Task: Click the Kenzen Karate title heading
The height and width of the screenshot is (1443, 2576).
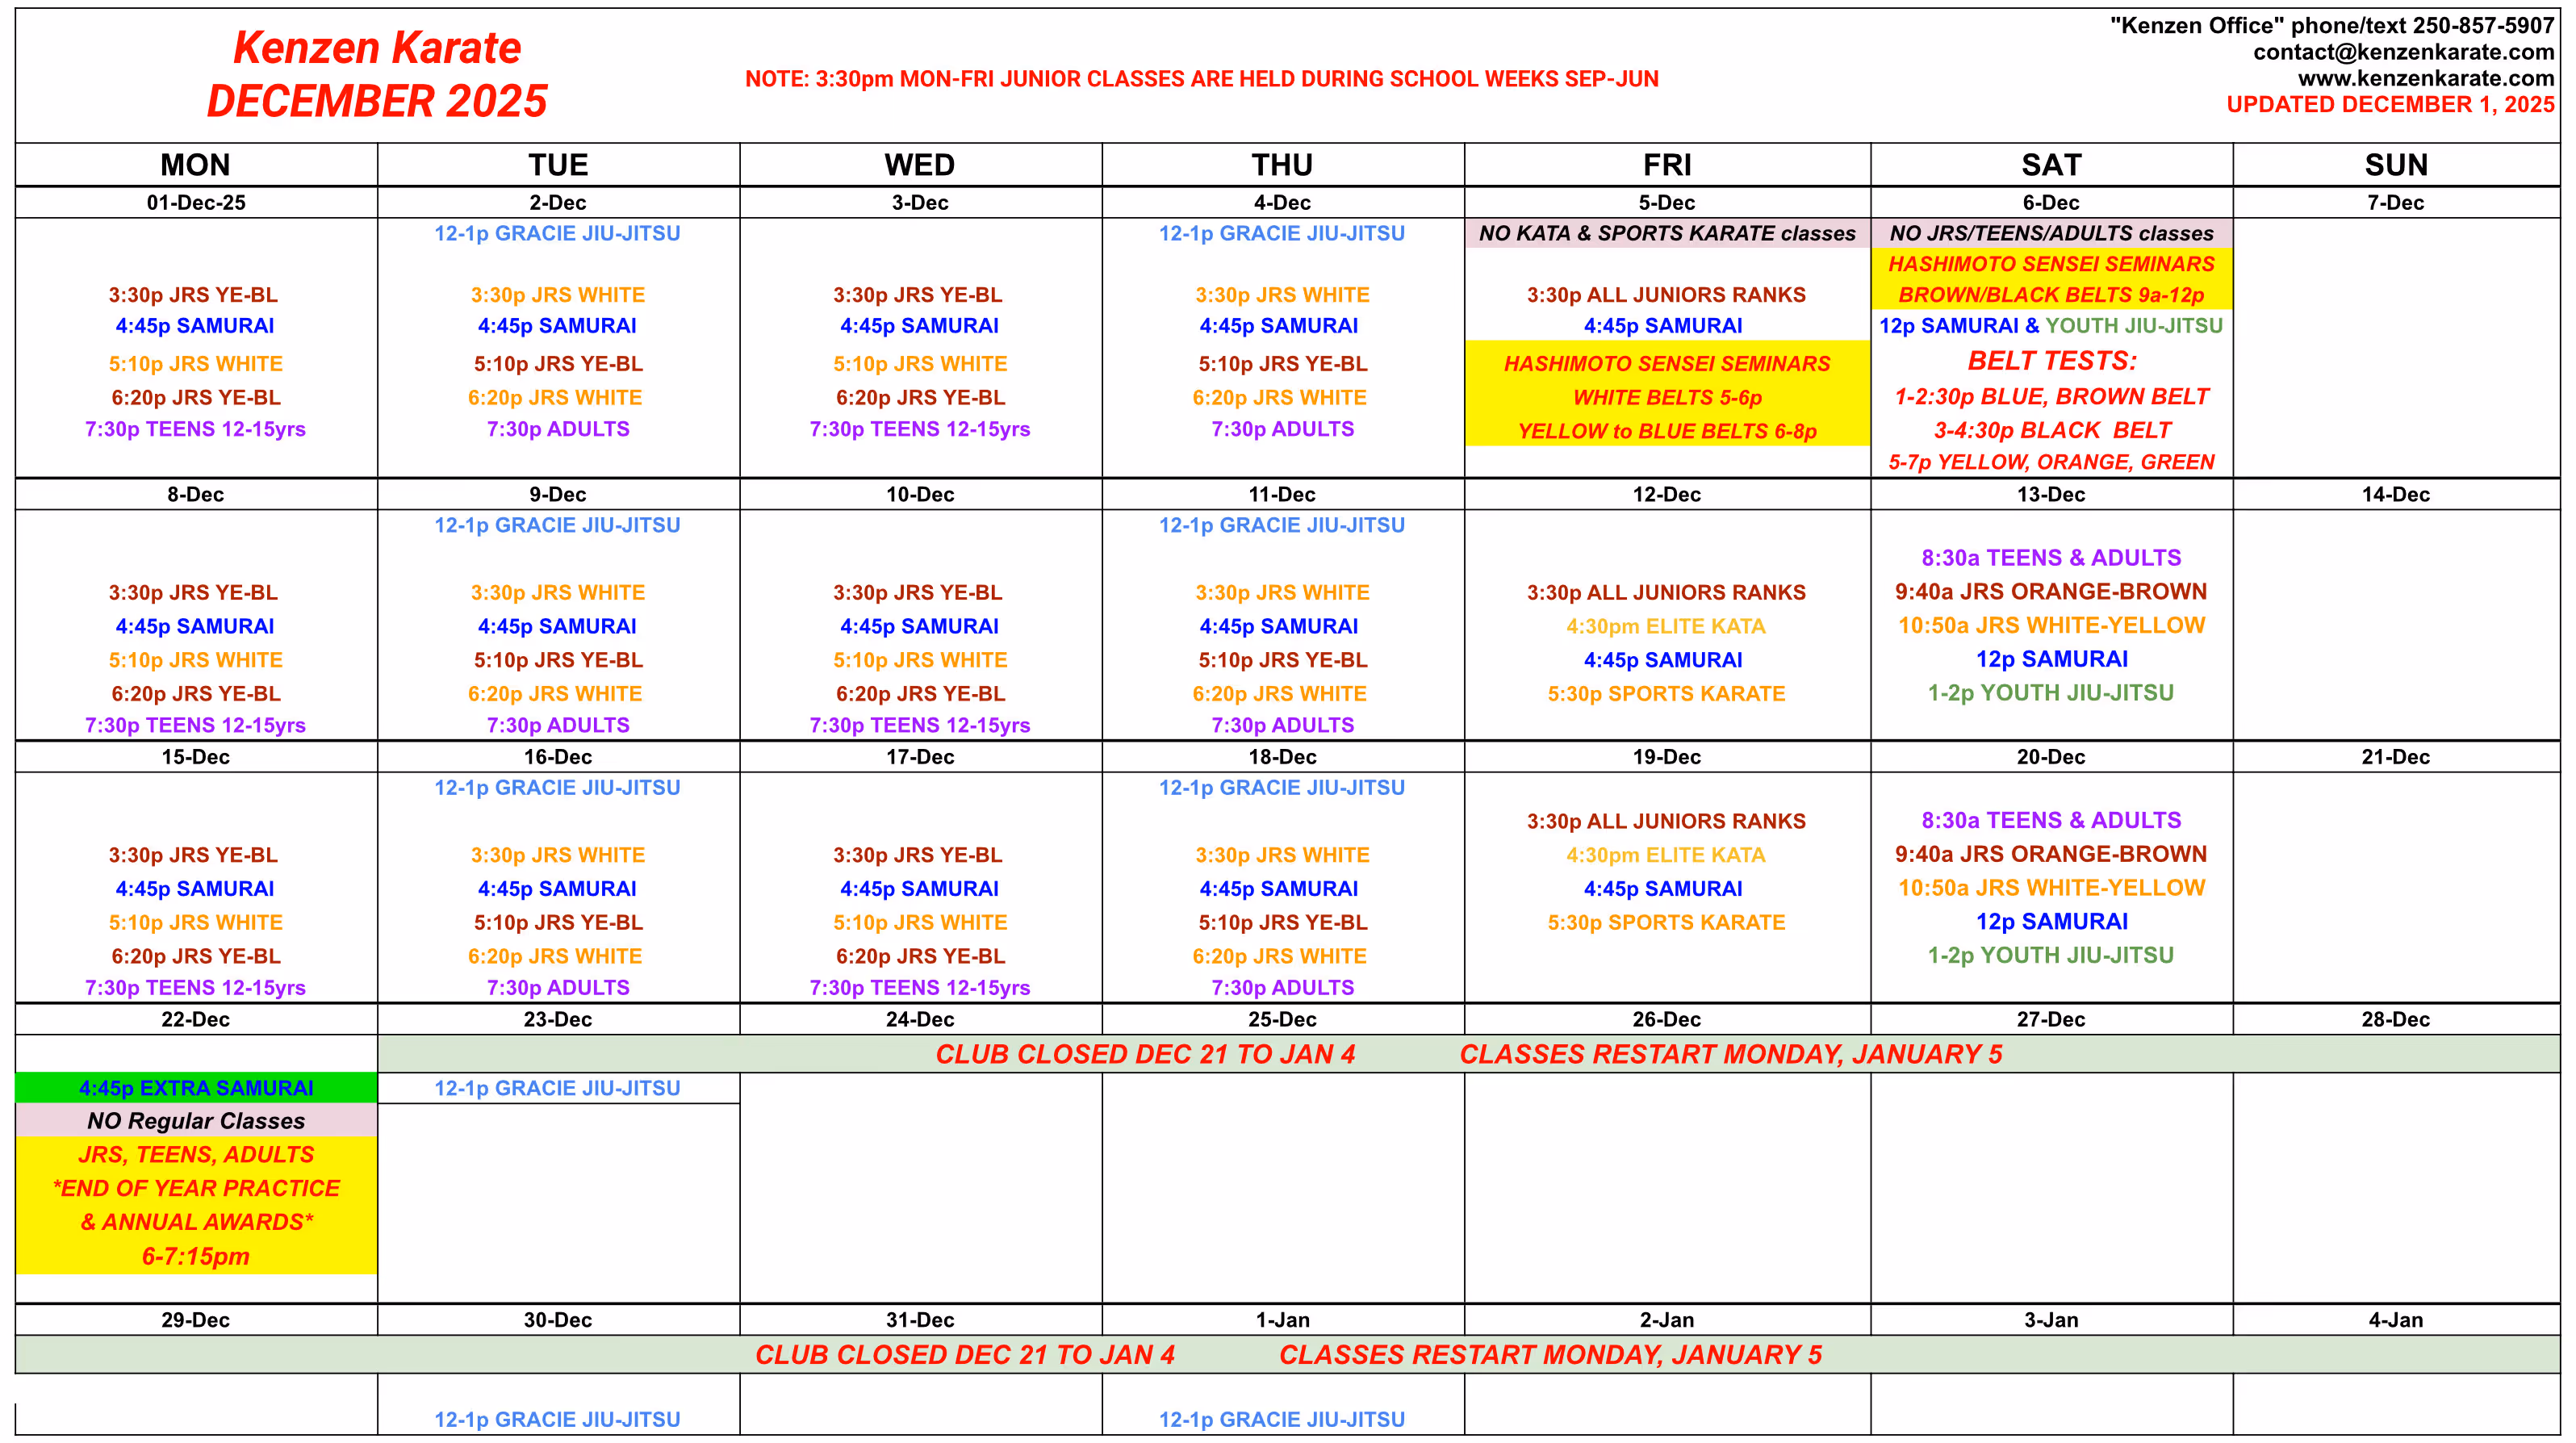Action: (x=377, y=48)
